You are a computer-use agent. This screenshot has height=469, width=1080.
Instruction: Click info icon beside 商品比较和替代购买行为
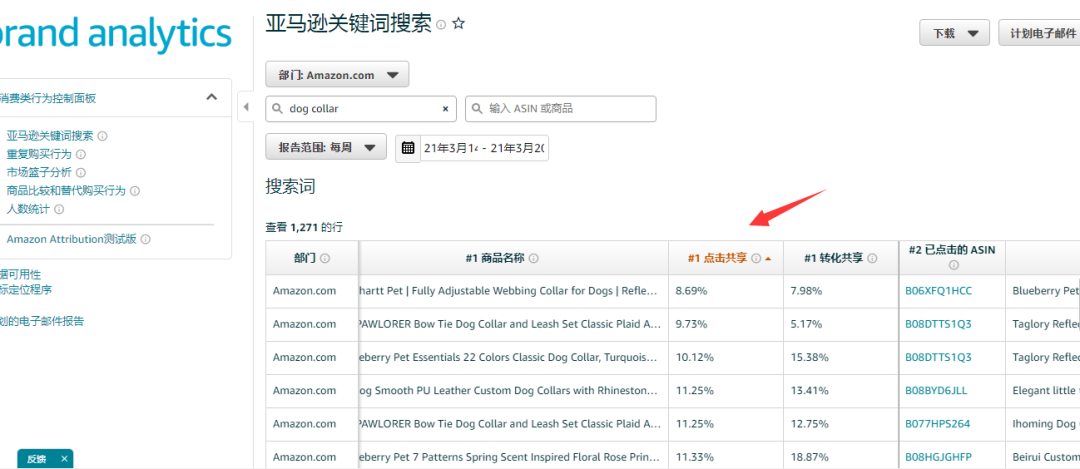(135, 191)
